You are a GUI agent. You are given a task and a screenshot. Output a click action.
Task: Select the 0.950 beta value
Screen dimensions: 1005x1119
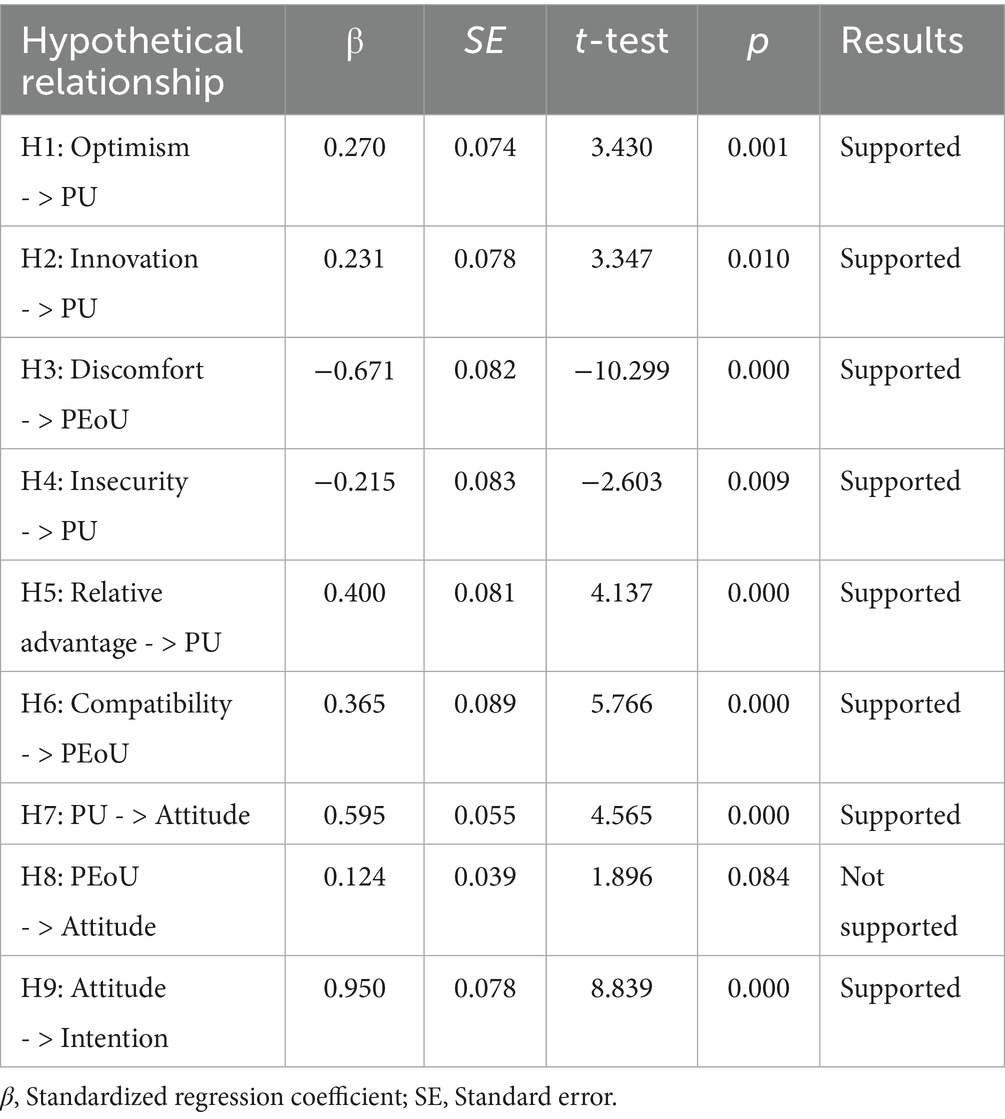click(x=354, y=988)
